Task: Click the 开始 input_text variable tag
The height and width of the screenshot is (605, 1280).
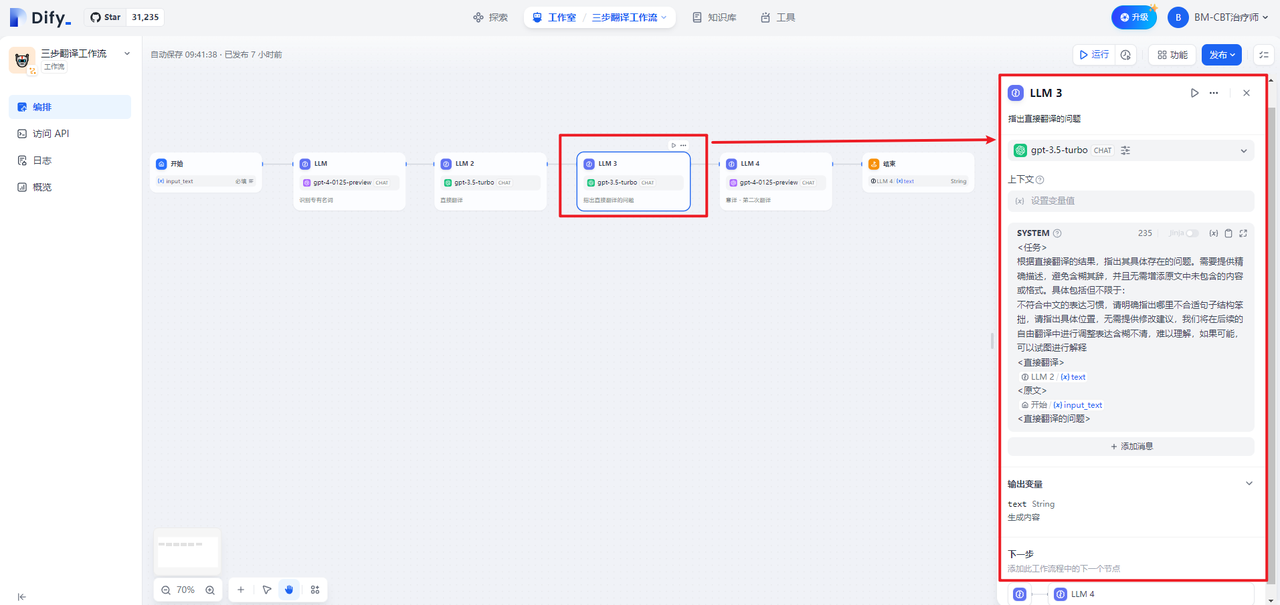Action: [x=1060, y=405]
